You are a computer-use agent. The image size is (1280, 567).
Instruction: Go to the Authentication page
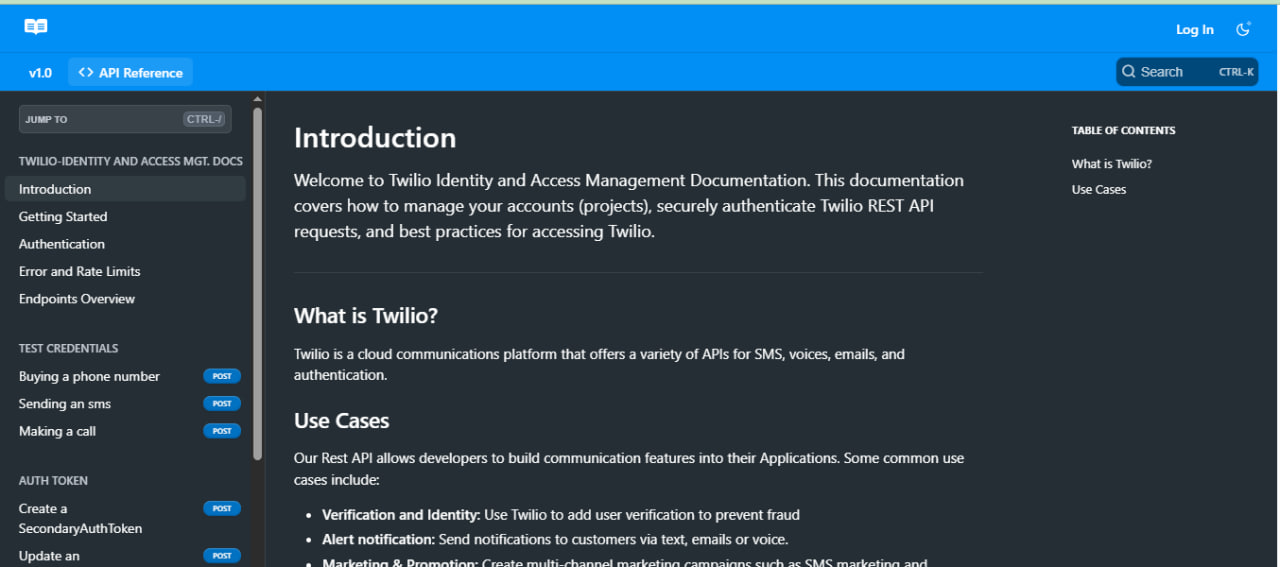pos(62,244)
